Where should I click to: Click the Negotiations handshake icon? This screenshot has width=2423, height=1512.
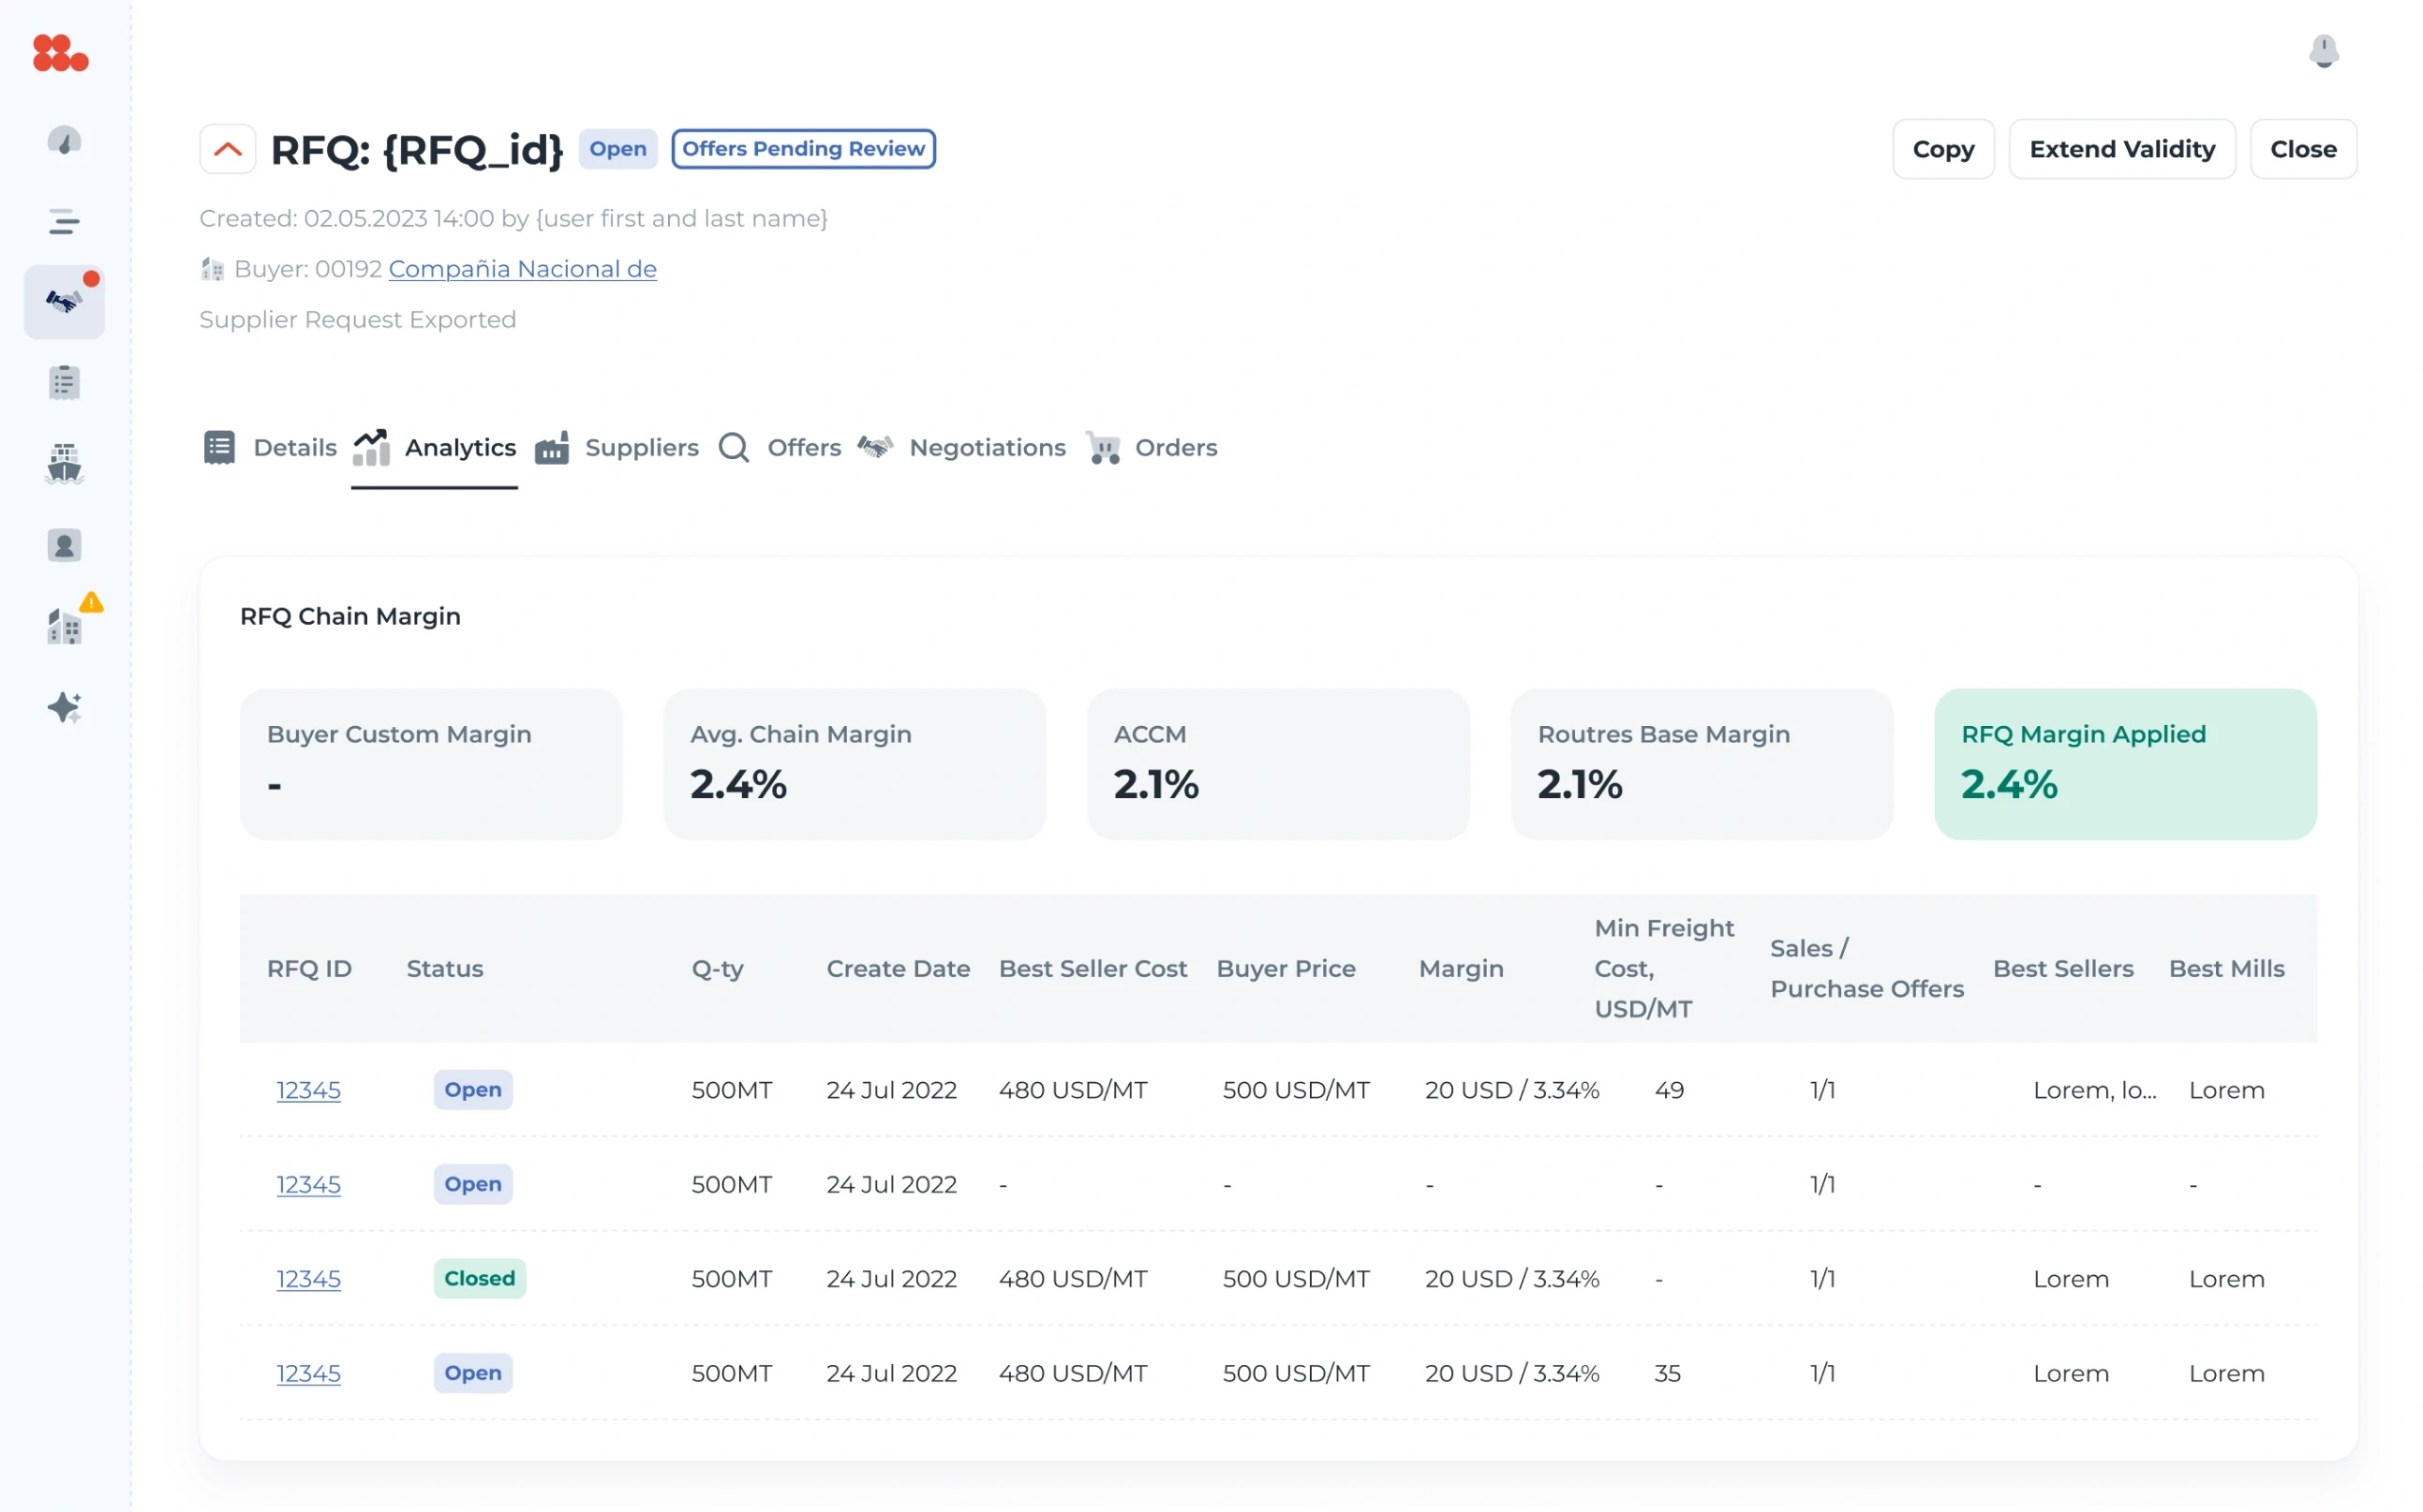coord(875,447)
